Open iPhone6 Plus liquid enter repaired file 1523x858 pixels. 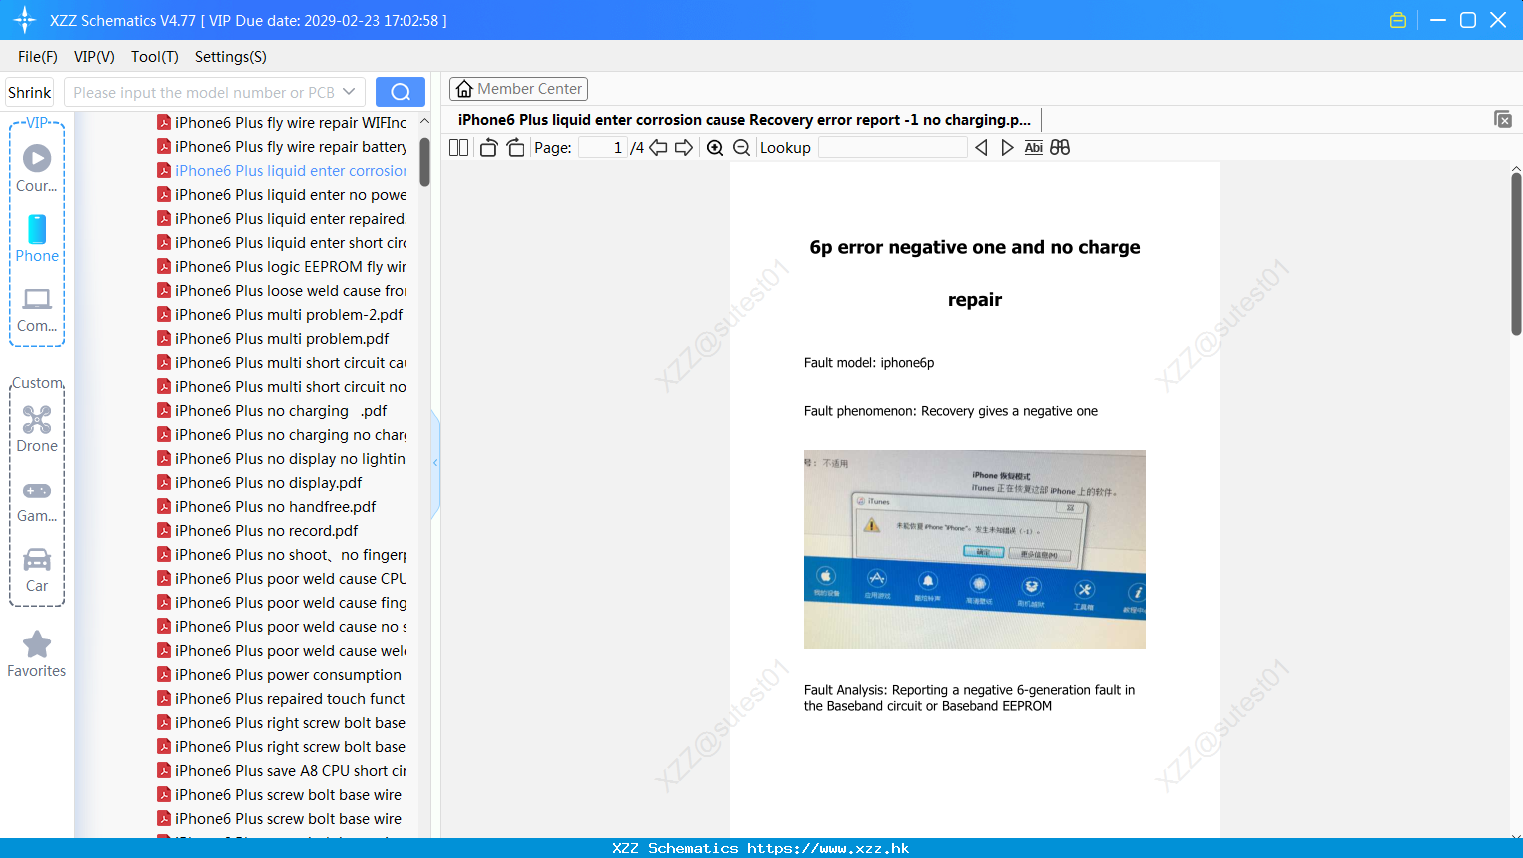[x=281, y=219]
